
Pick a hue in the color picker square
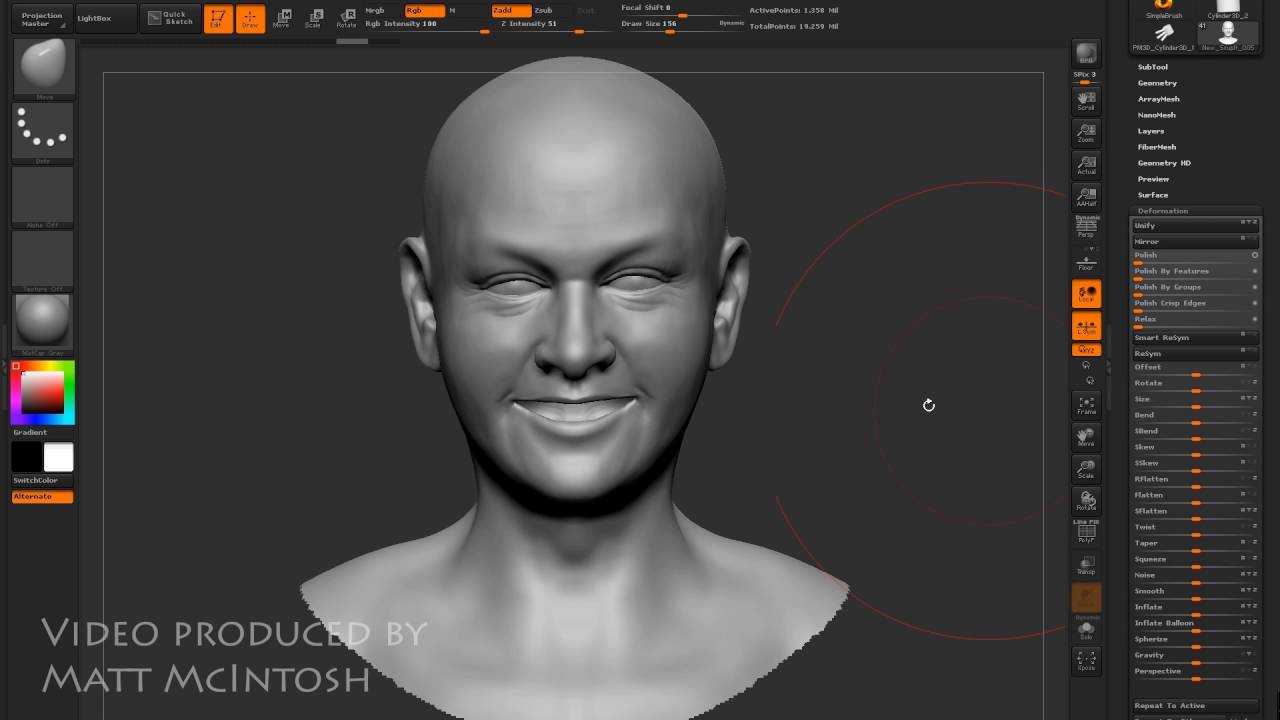pos(43,392)
